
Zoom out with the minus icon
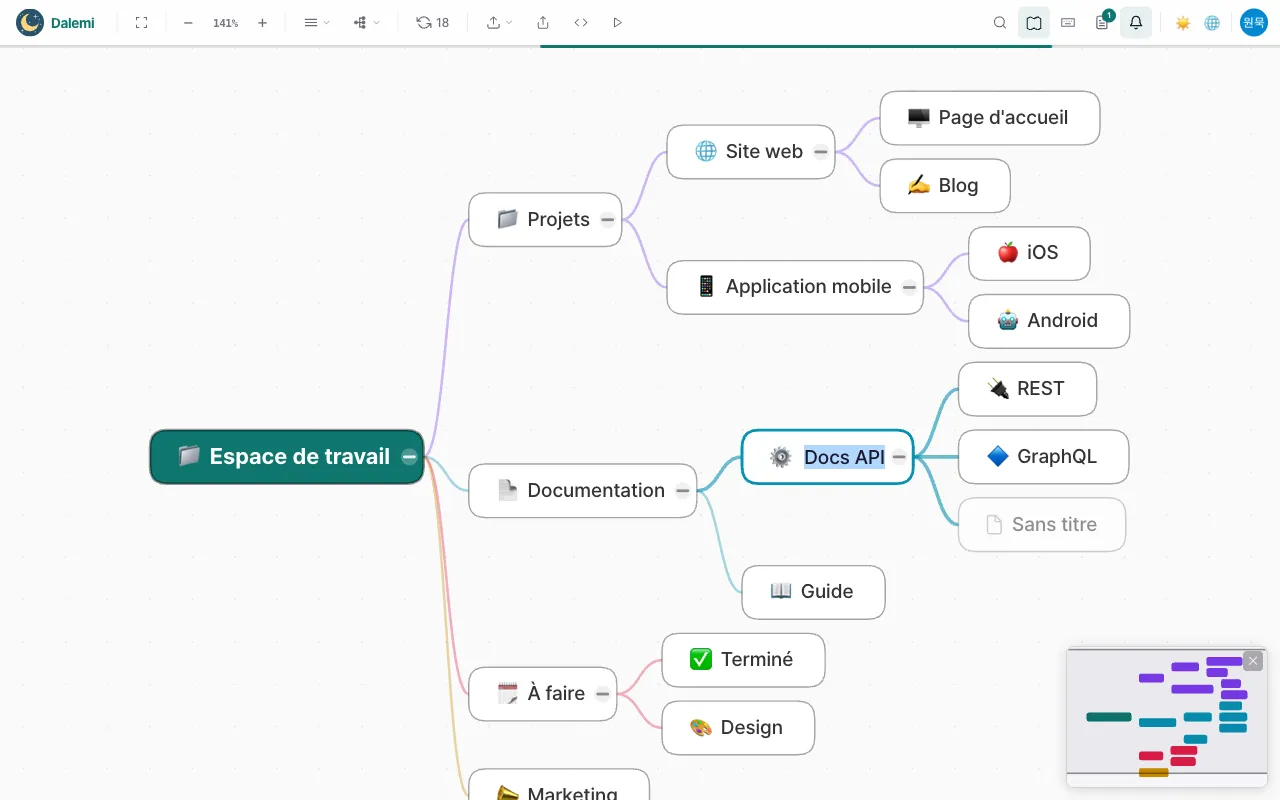tap(188, 22)
